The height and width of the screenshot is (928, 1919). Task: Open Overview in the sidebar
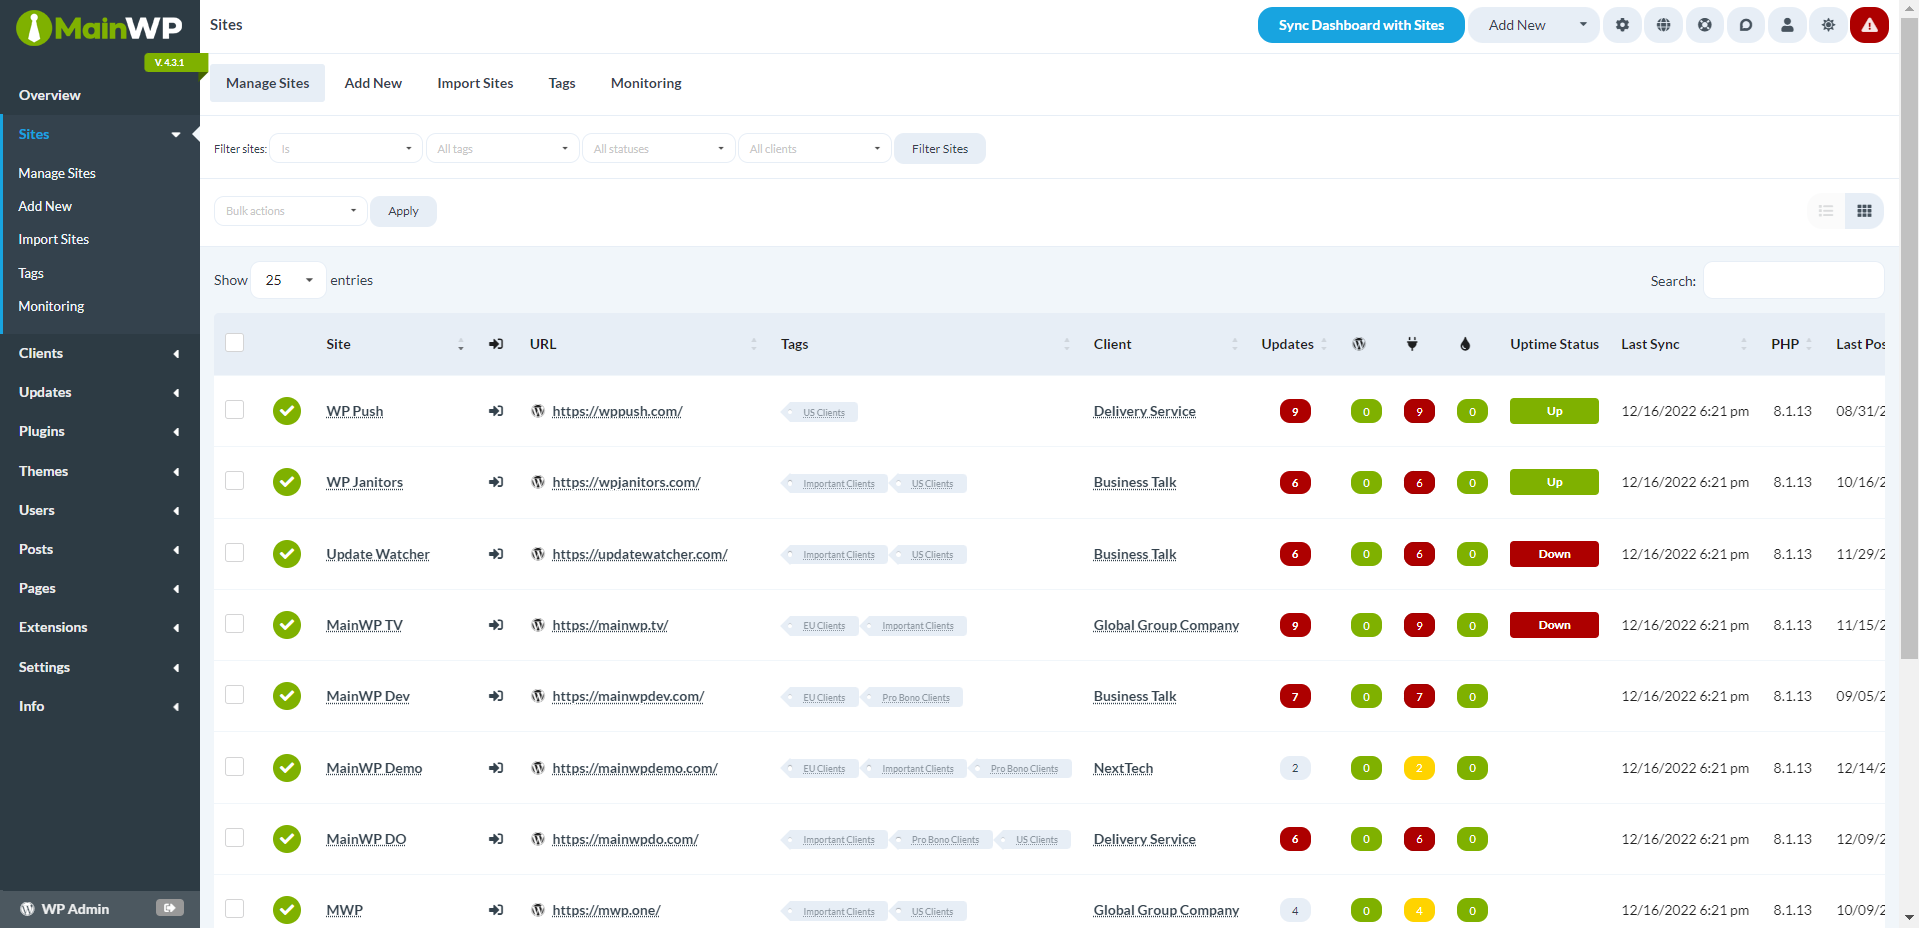(50, 95)
